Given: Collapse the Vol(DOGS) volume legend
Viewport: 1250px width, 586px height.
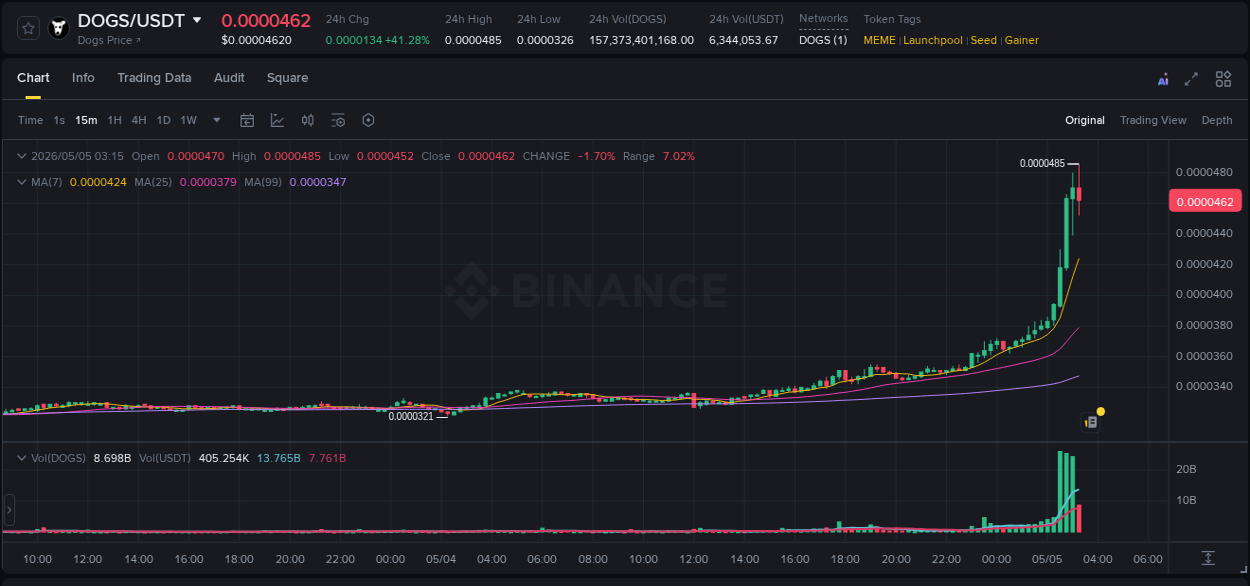Looking at the screenshot, I should pos(22,458).
